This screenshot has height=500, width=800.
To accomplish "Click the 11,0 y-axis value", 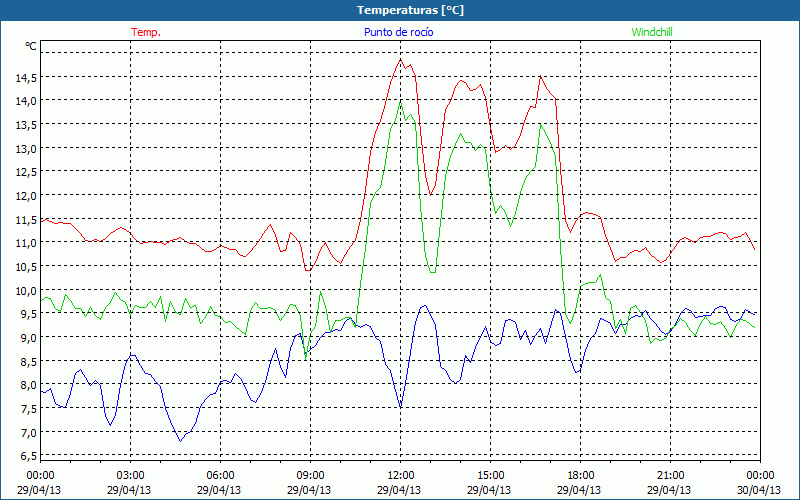I will 26,243.
